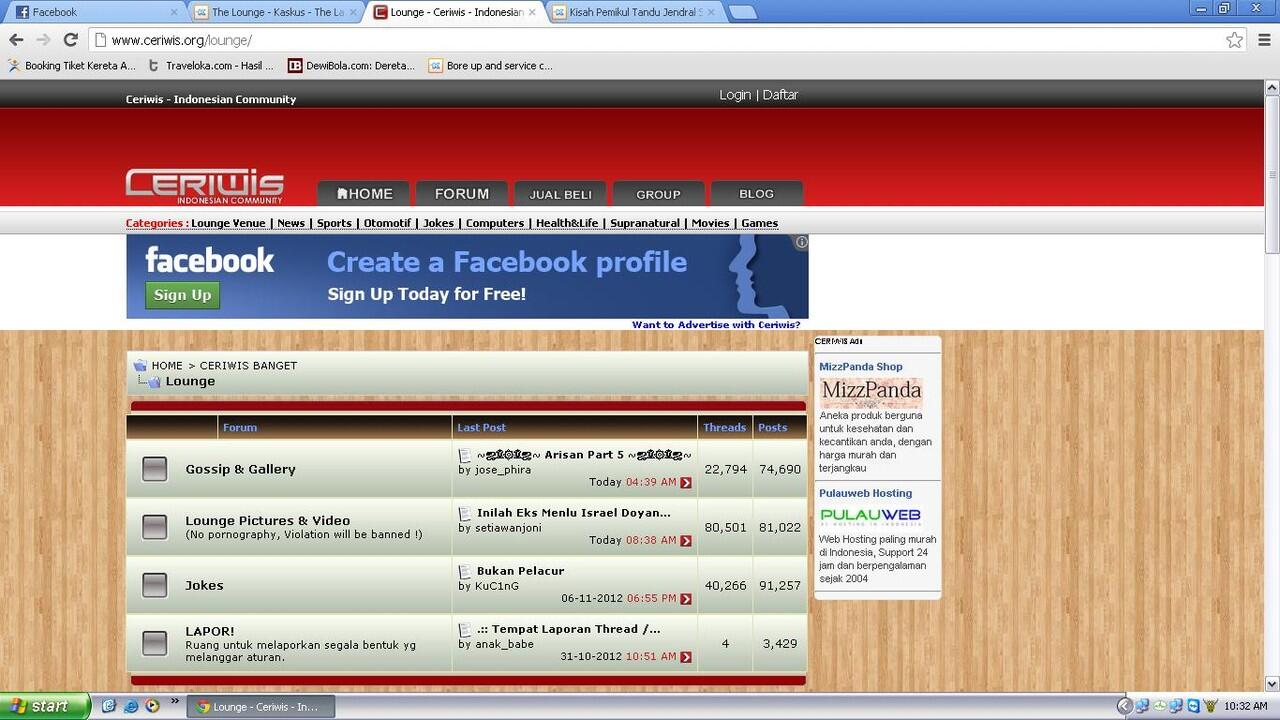Open the Supranatural category link
The image size is (1280, 720).
[x=645, y=223]
